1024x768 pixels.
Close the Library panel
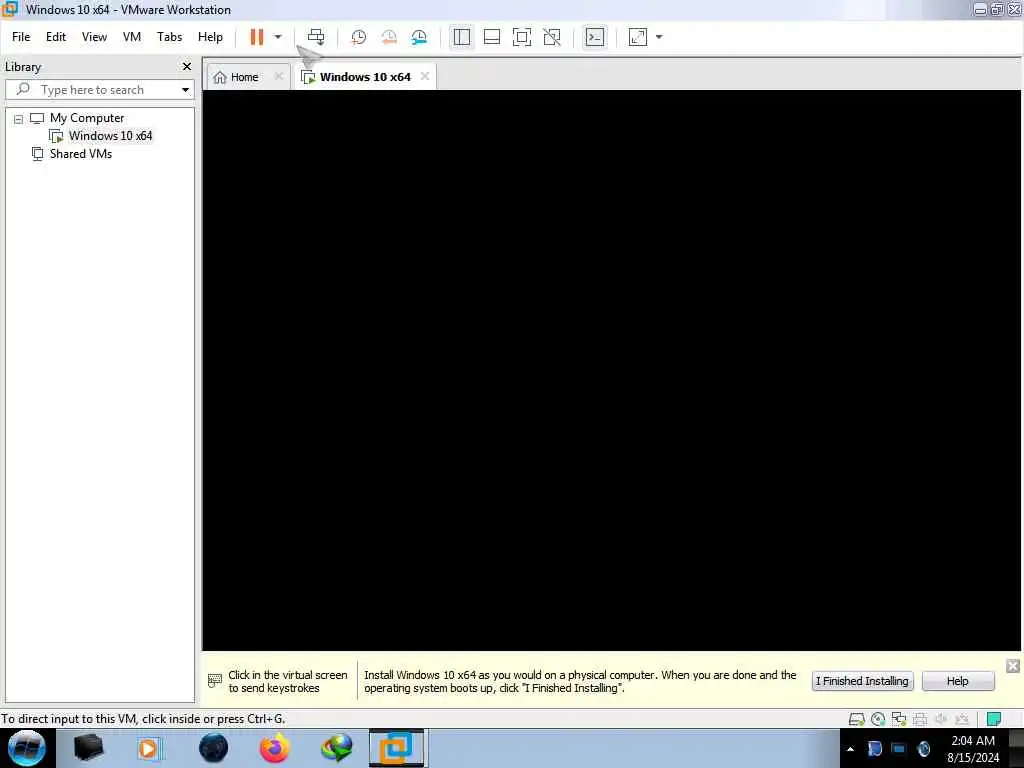coord(187,67)
